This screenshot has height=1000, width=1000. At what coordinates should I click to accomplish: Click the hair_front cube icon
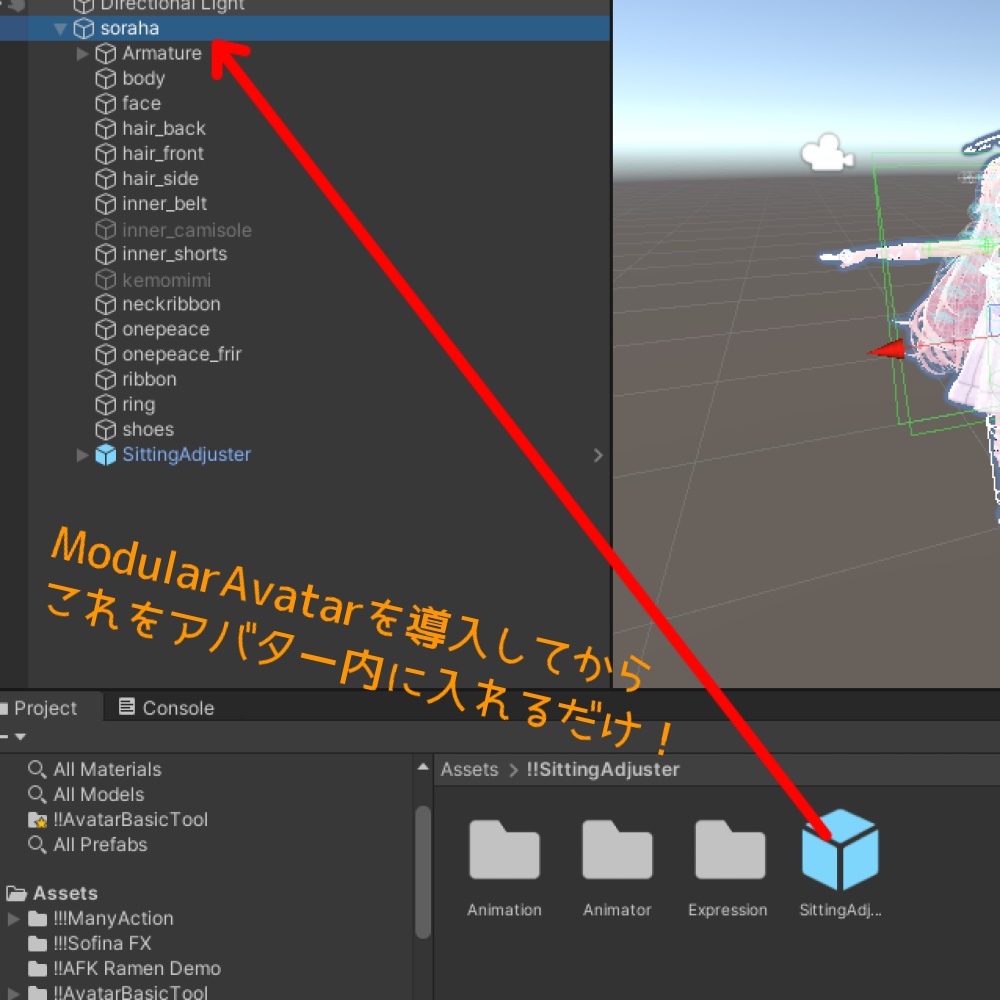click(105, 154)
